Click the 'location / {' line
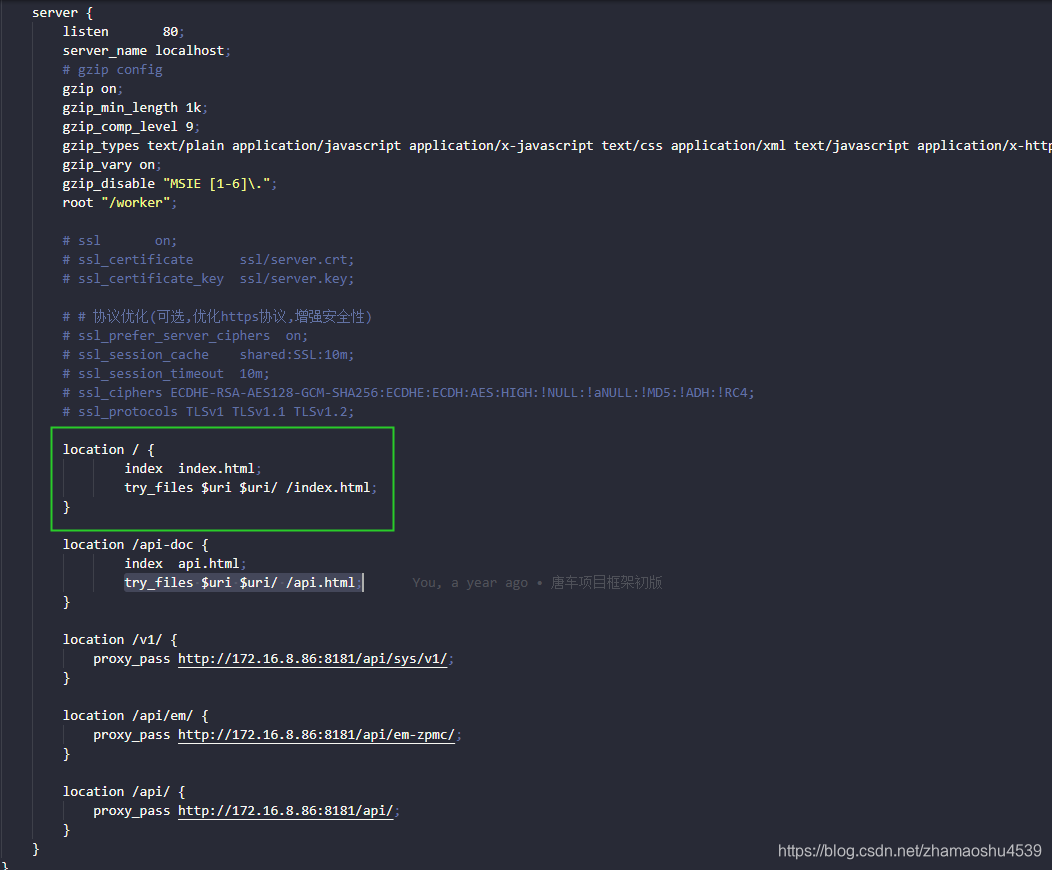 tap(109, 449)
